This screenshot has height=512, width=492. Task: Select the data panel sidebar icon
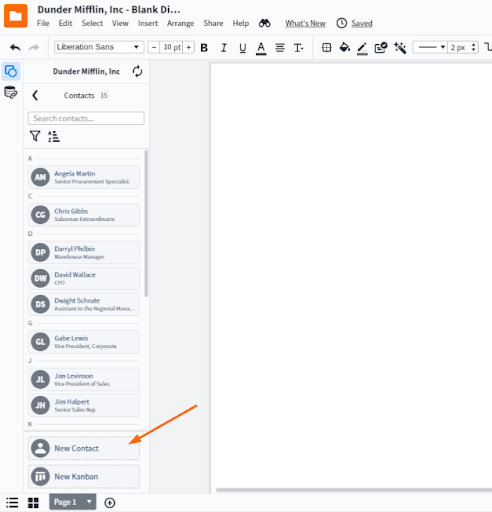click(x=11, y=93)
